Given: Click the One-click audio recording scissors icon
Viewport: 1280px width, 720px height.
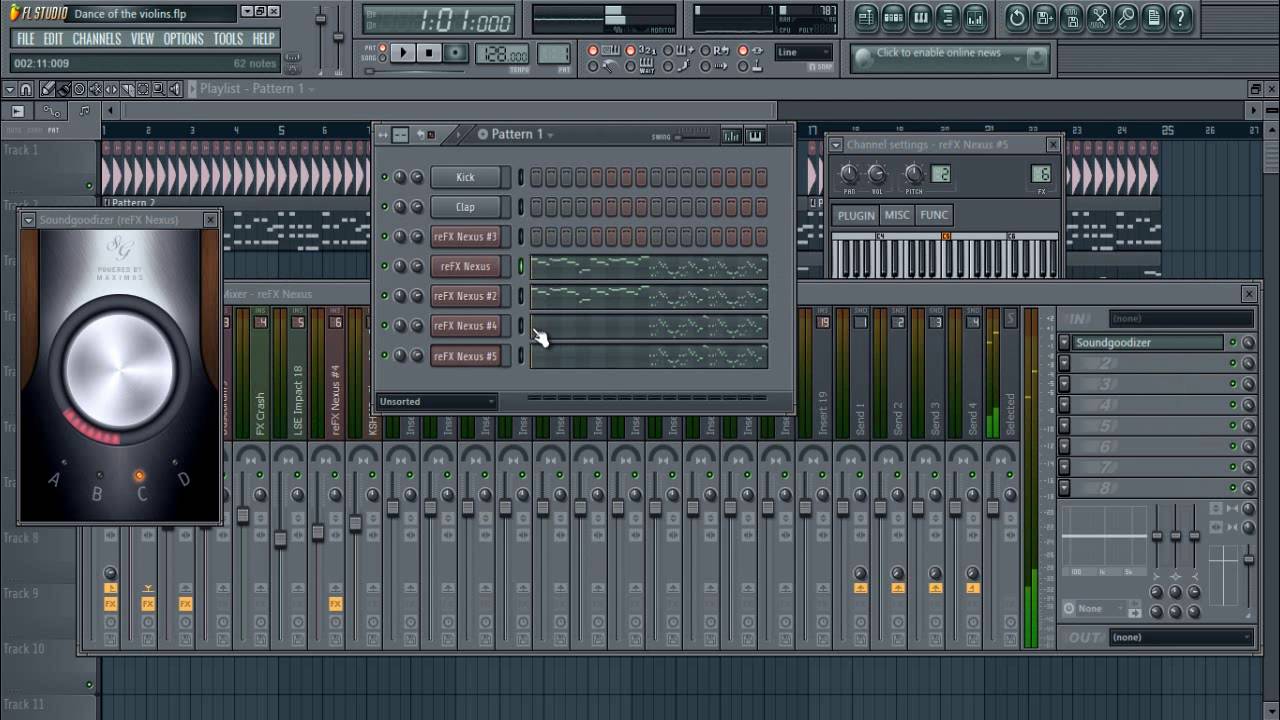Looking at the screenshot, I should click(1099, 17).
